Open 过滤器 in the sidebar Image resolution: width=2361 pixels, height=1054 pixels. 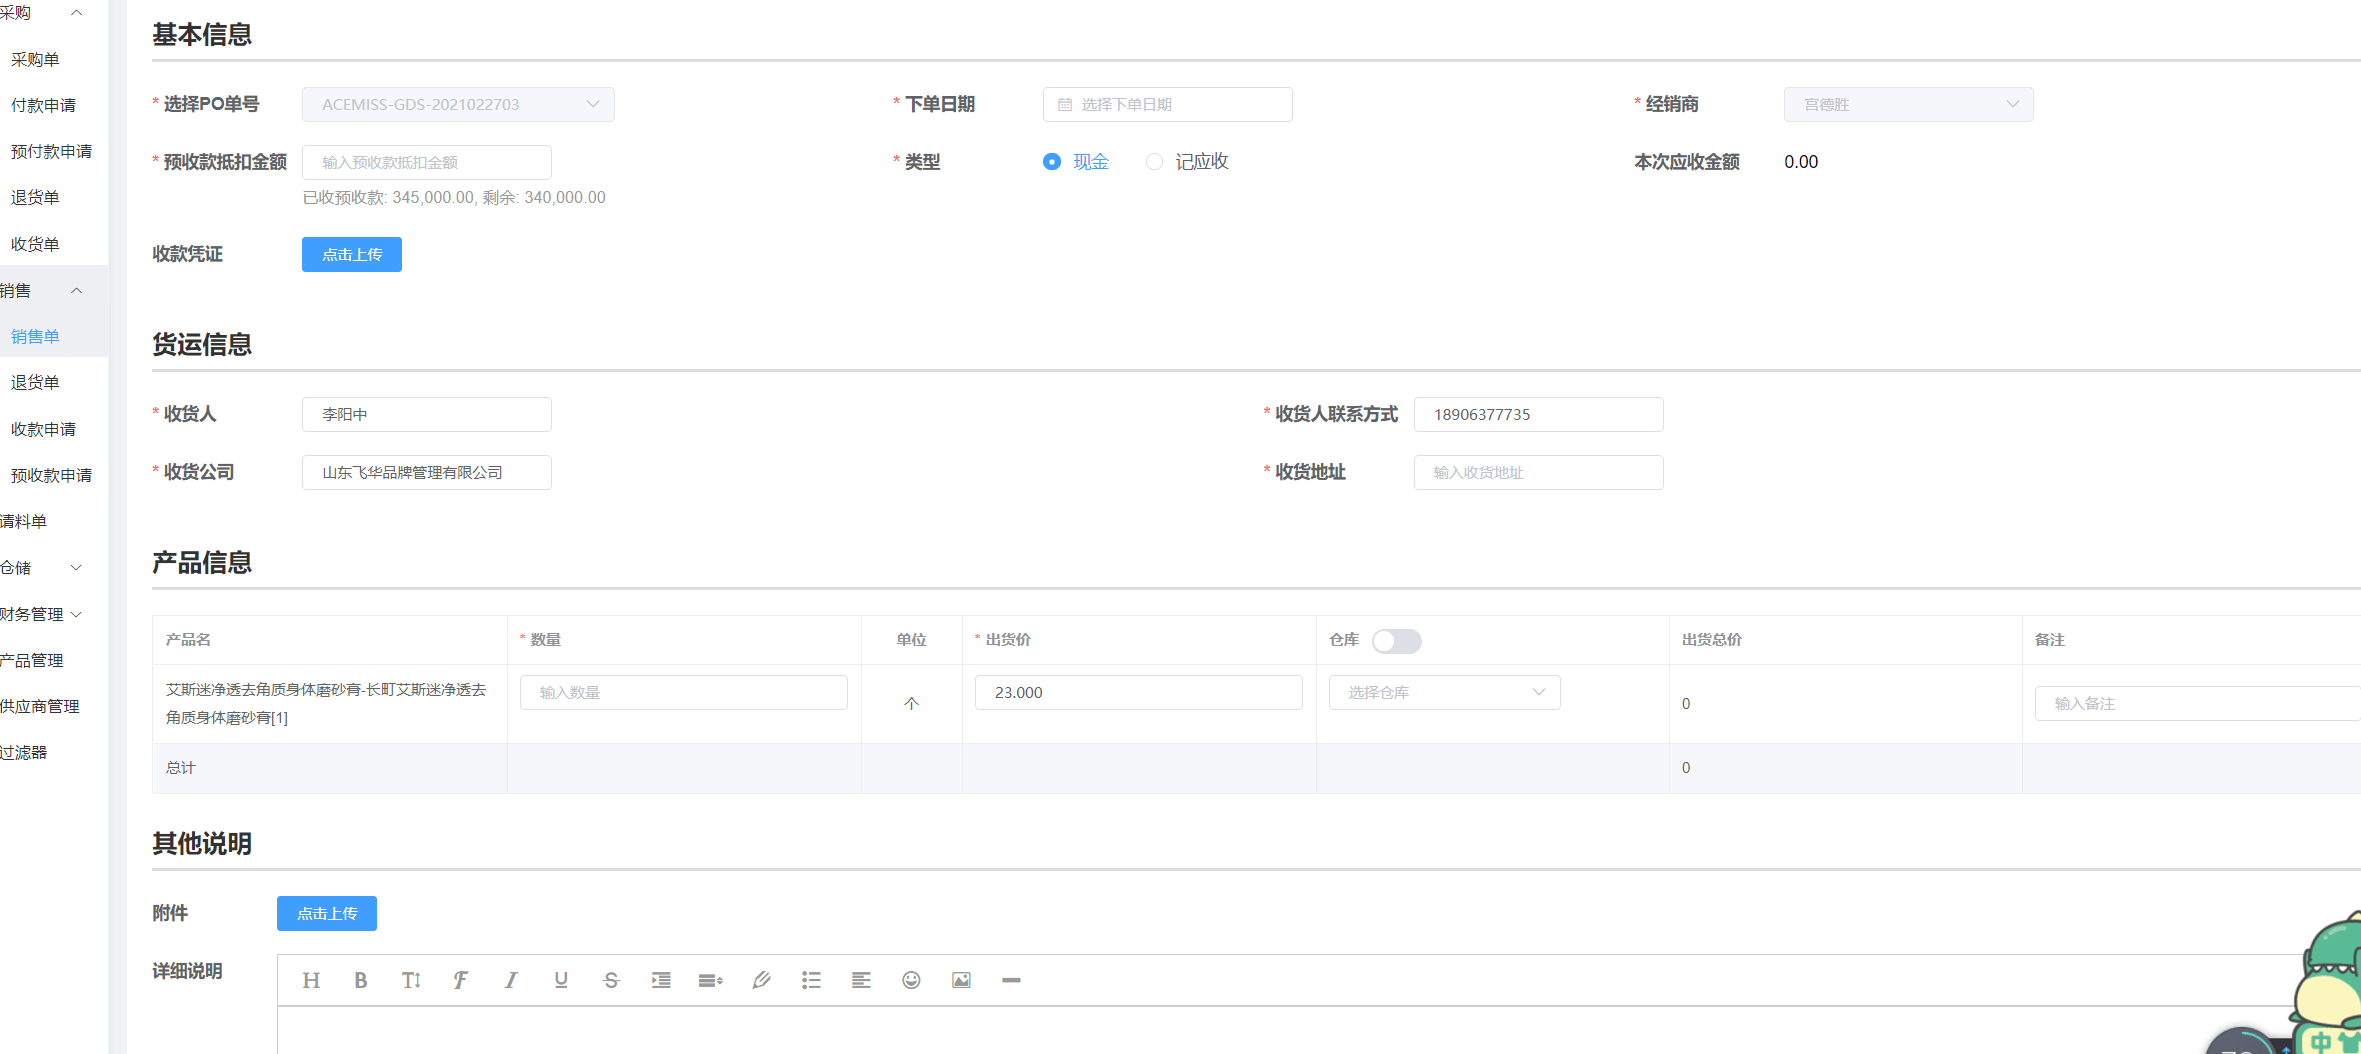(24, 753)
